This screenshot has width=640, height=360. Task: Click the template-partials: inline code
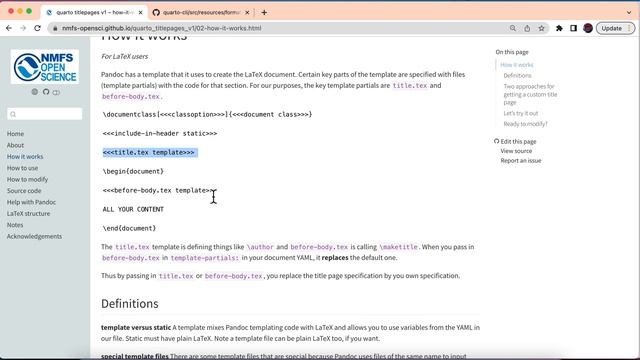[204, 258]
